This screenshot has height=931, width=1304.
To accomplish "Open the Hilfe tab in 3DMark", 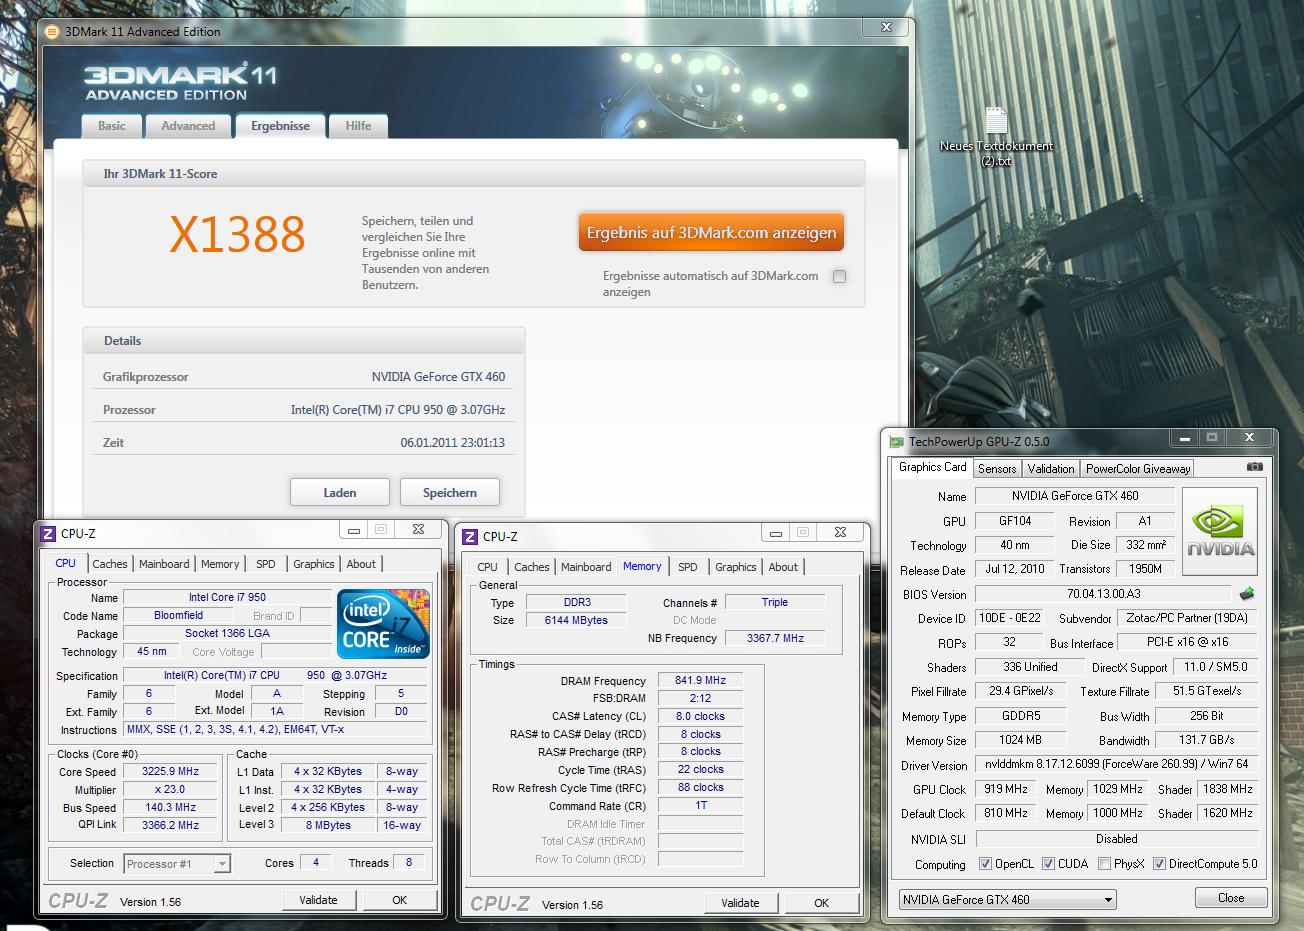I will point(358,126).
